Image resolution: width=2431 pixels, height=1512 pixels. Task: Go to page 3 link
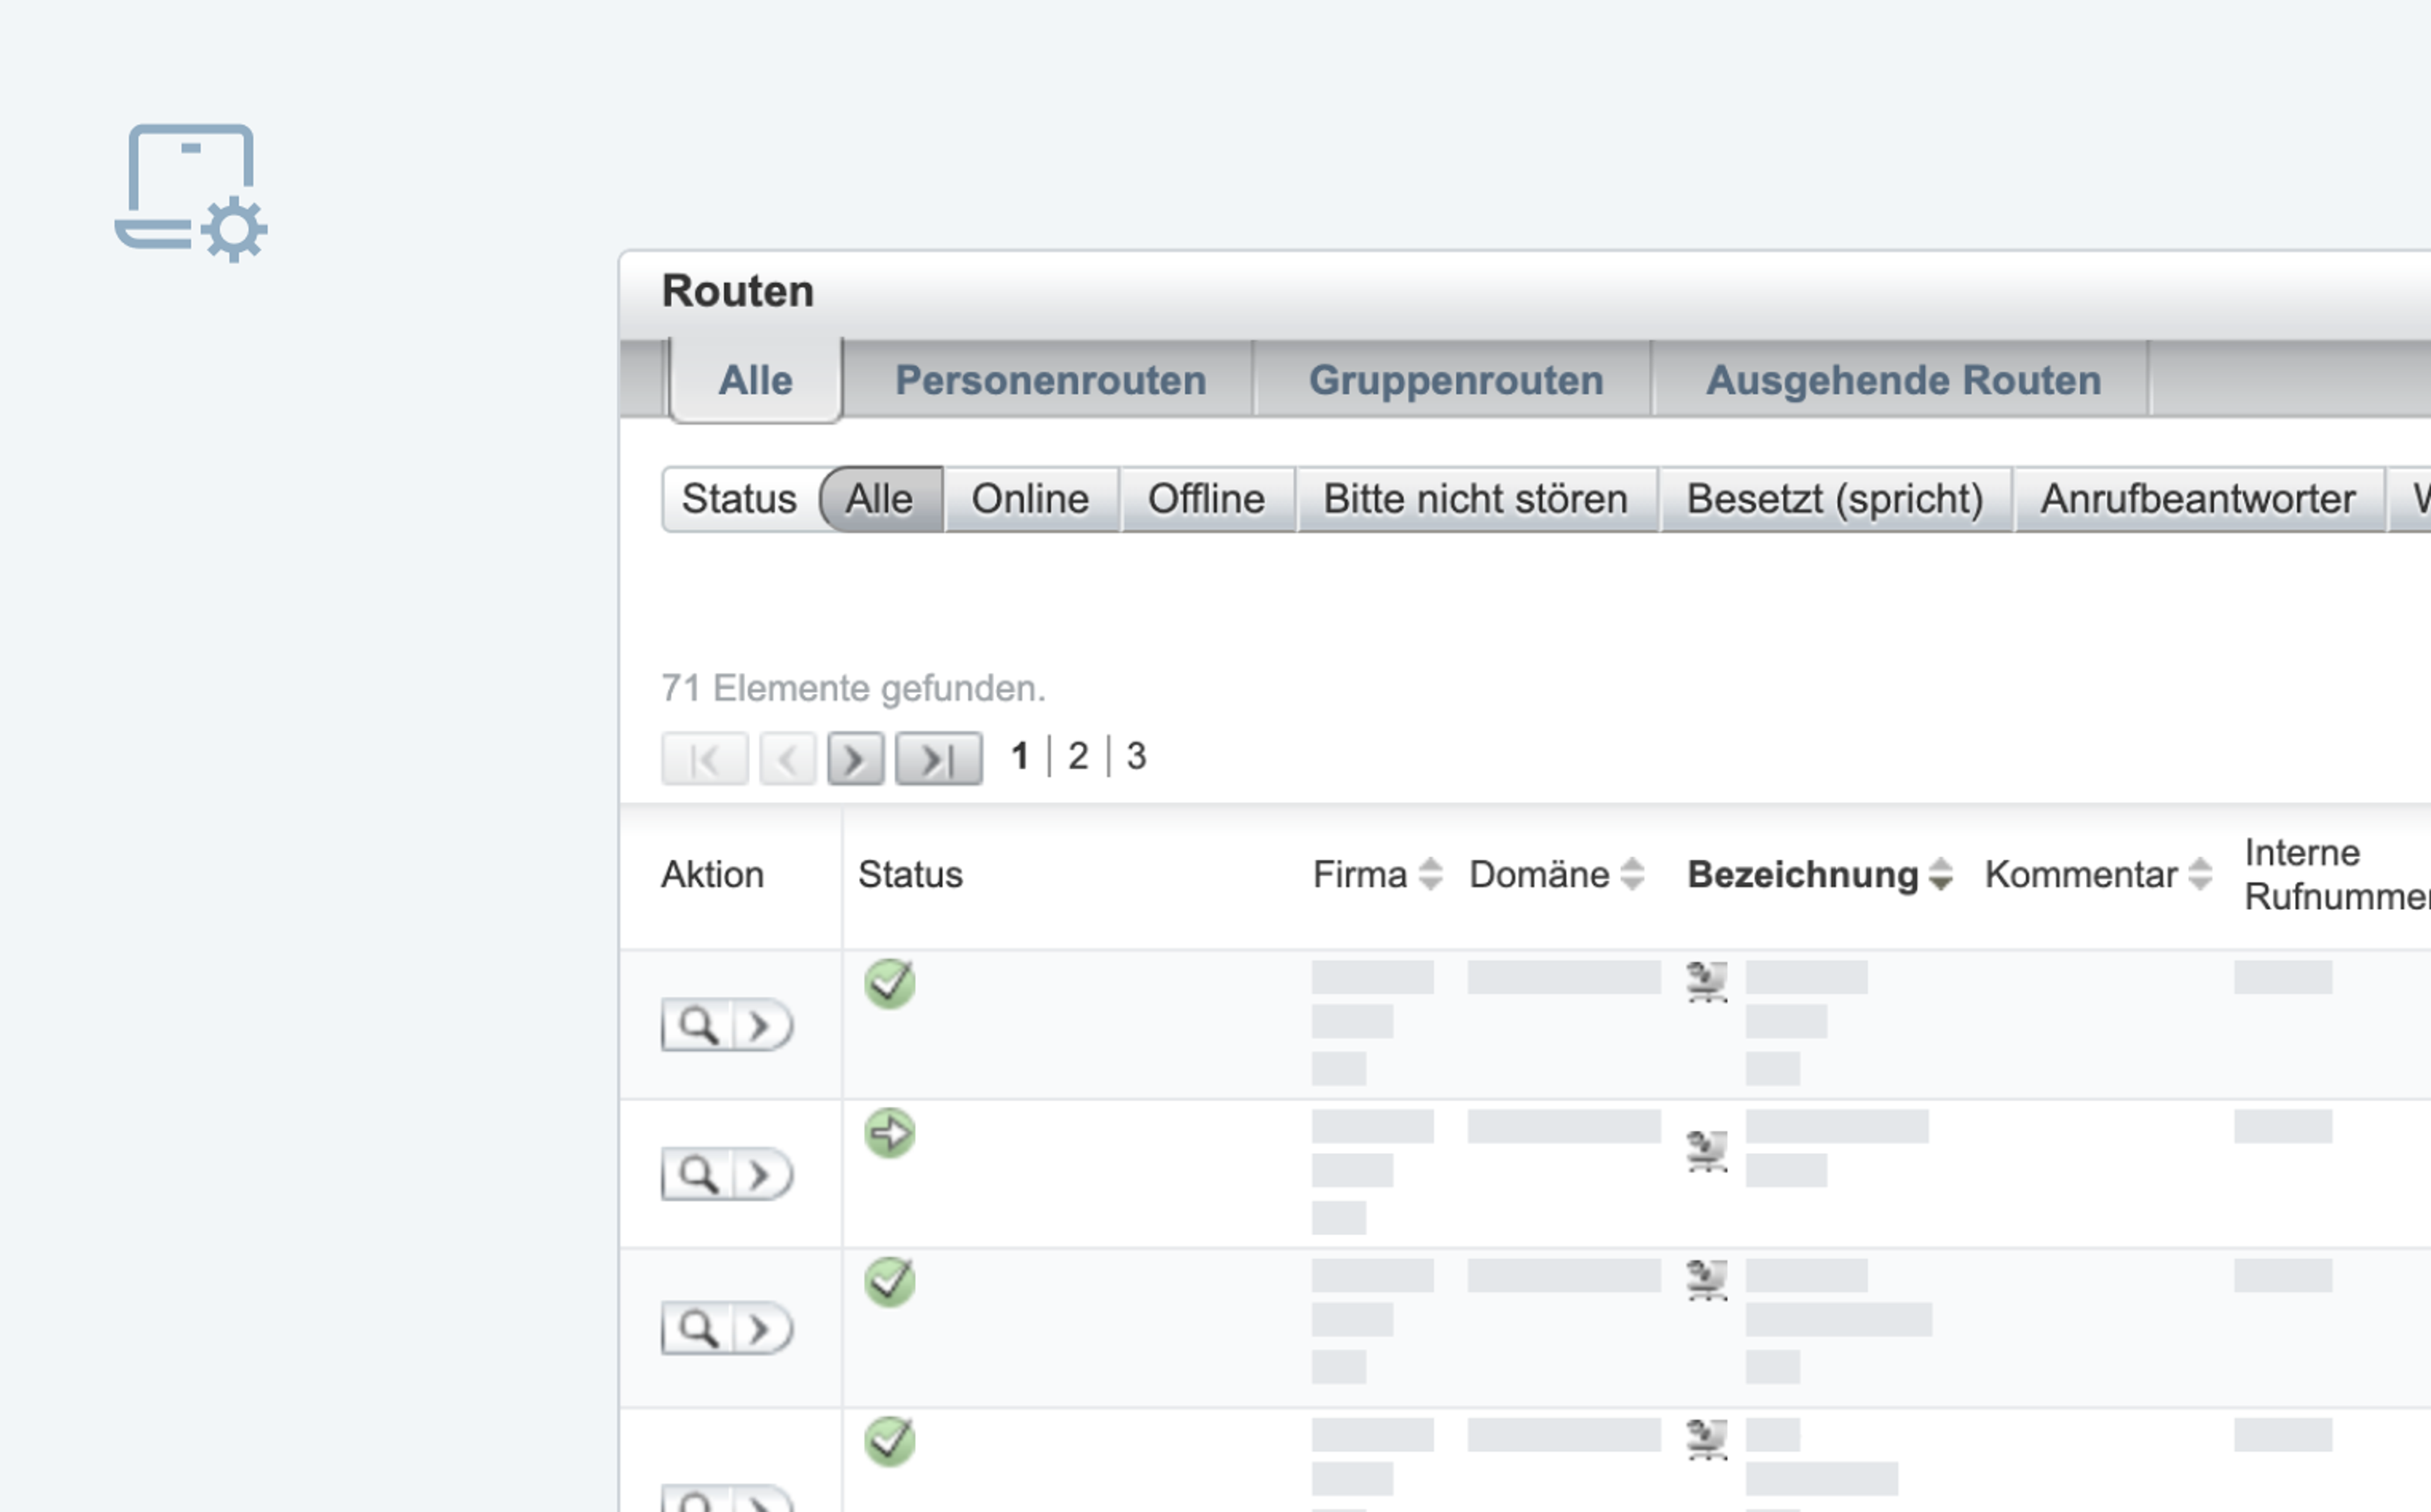[1136, 756]
